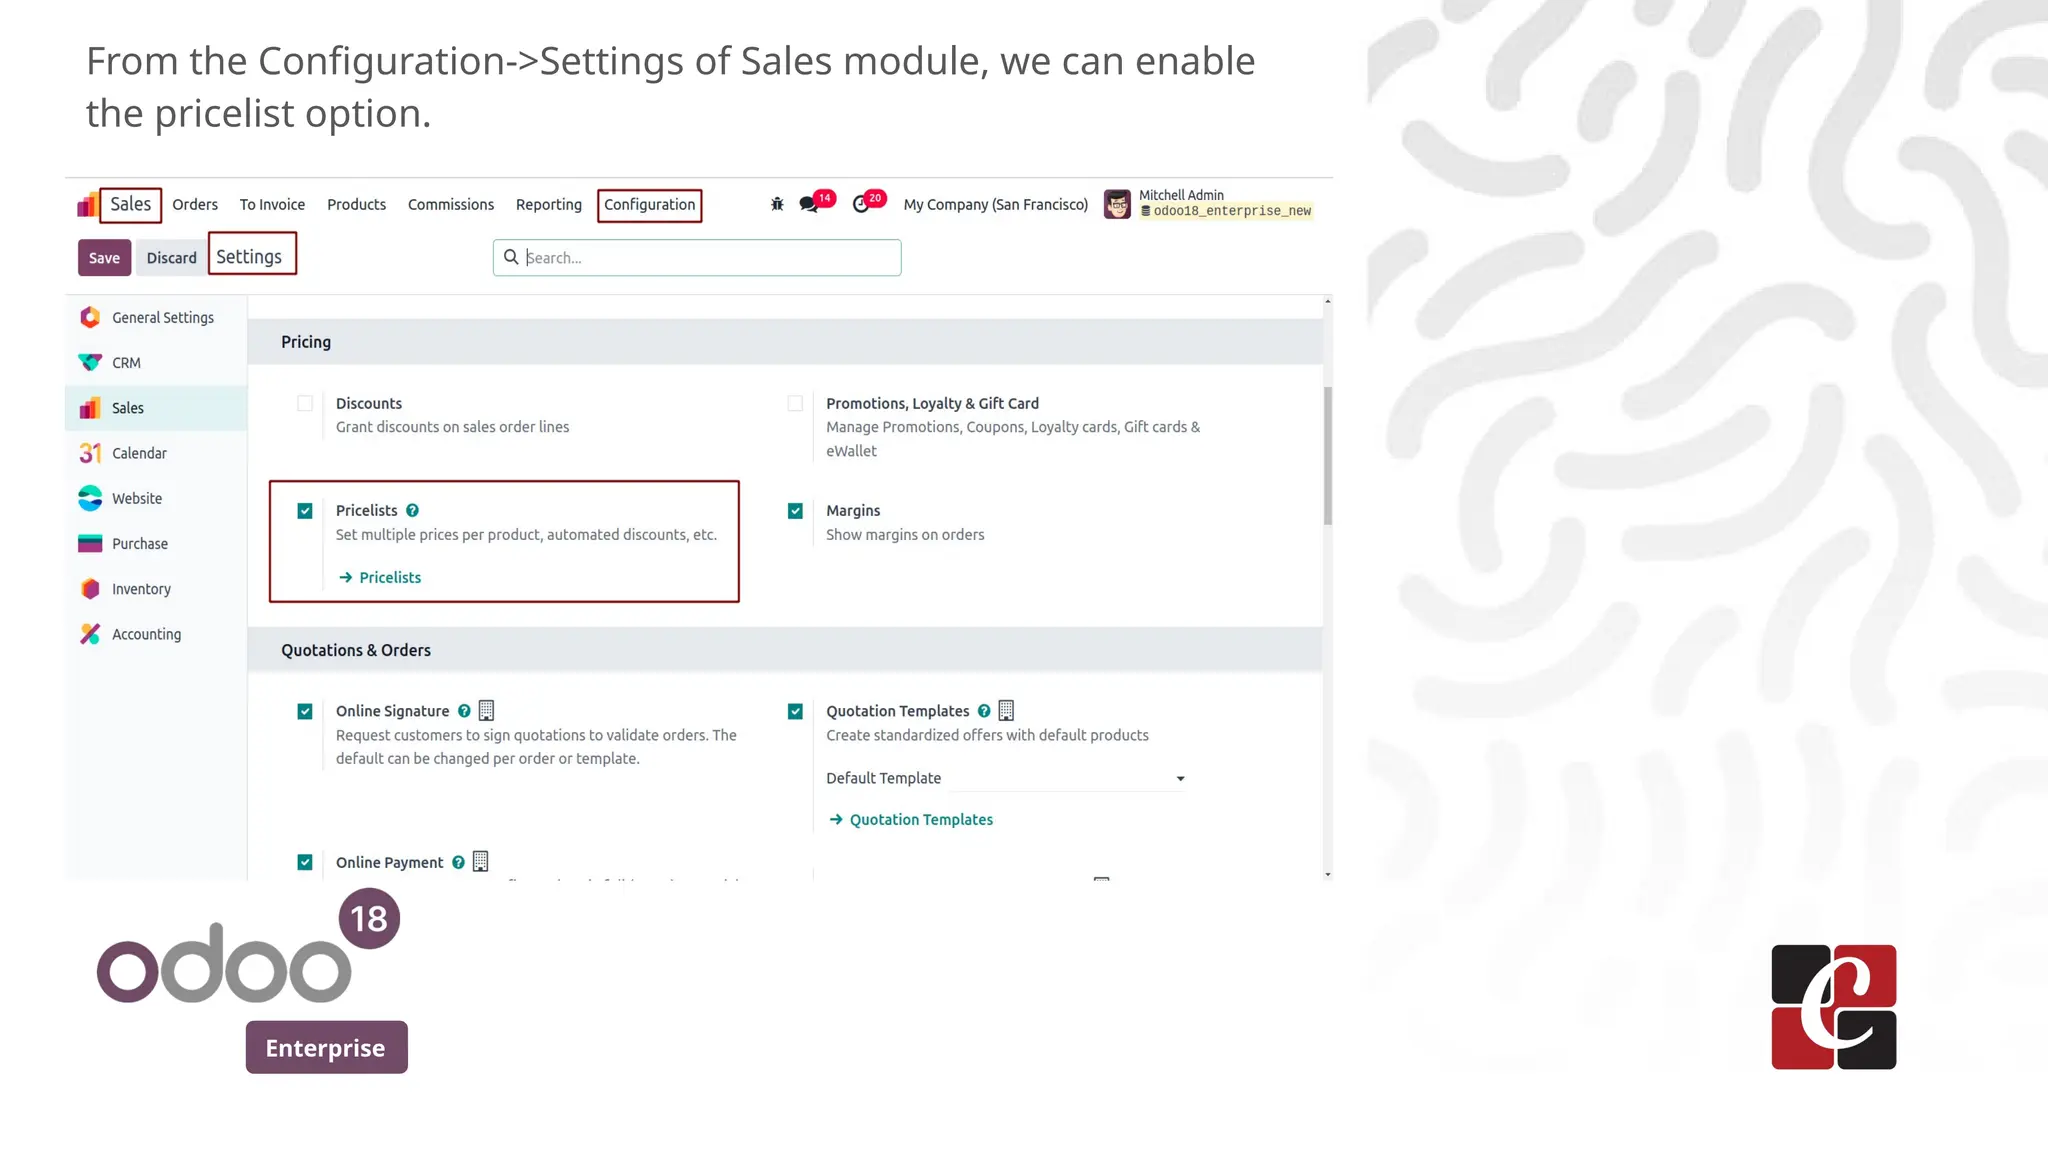Viewport: 2048px width, 1152px height.
Task: Open the Configuration menu
Action: [x=650, y=205]
